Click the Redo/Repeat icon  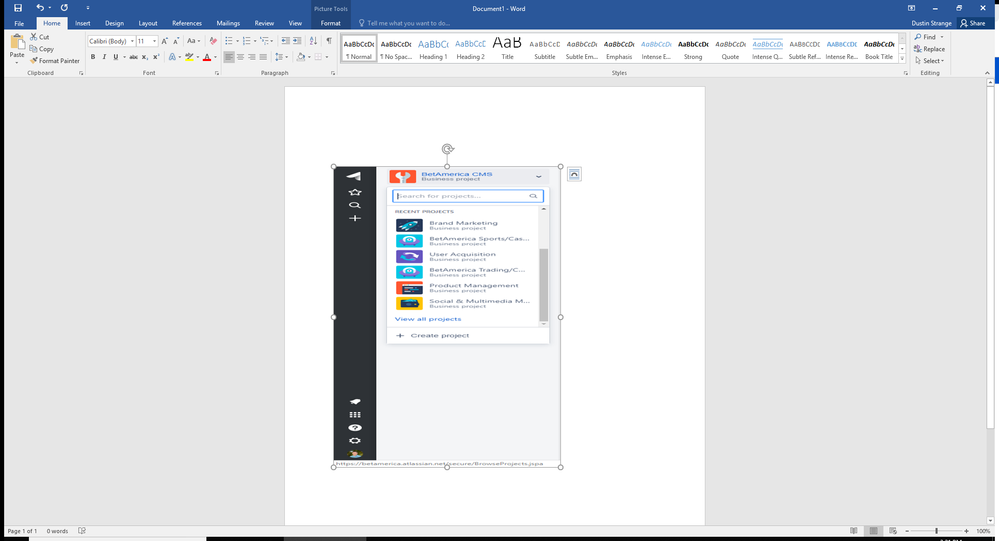64,8
